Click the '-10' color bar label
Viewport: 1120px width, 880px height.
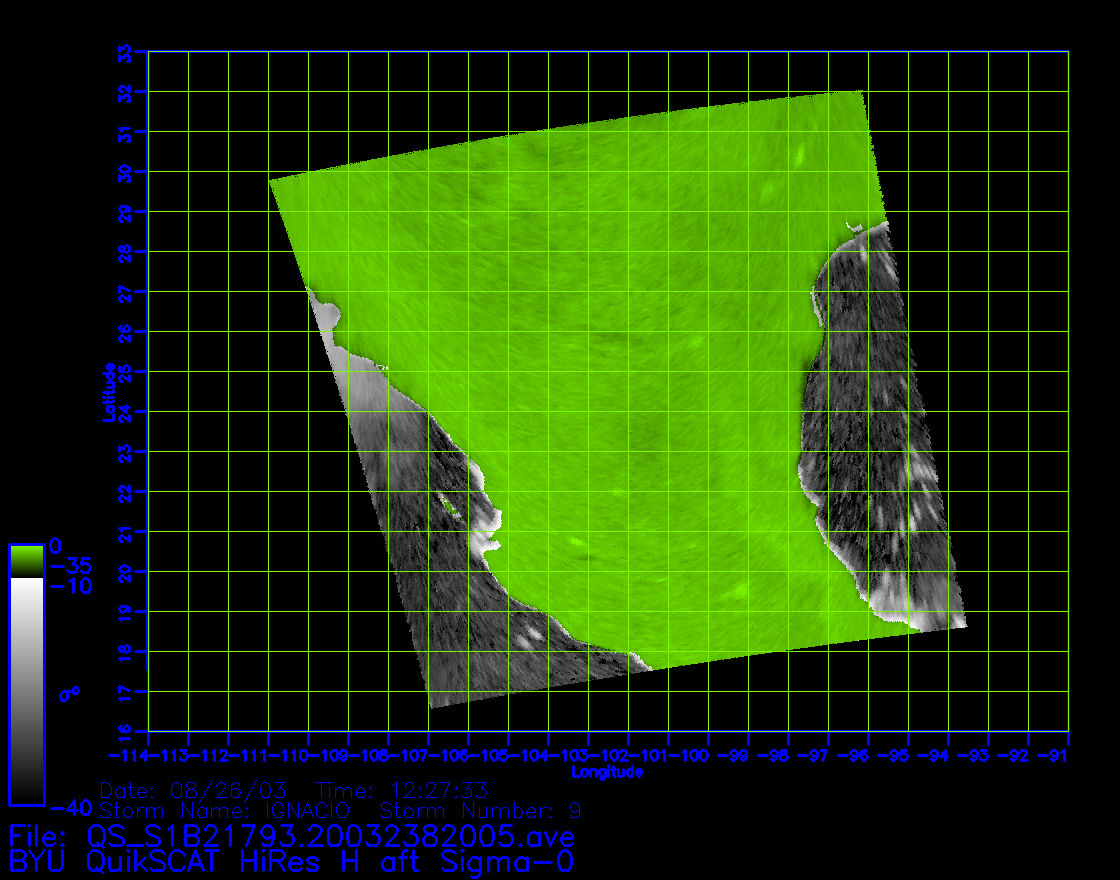click(x=70, y=586)
